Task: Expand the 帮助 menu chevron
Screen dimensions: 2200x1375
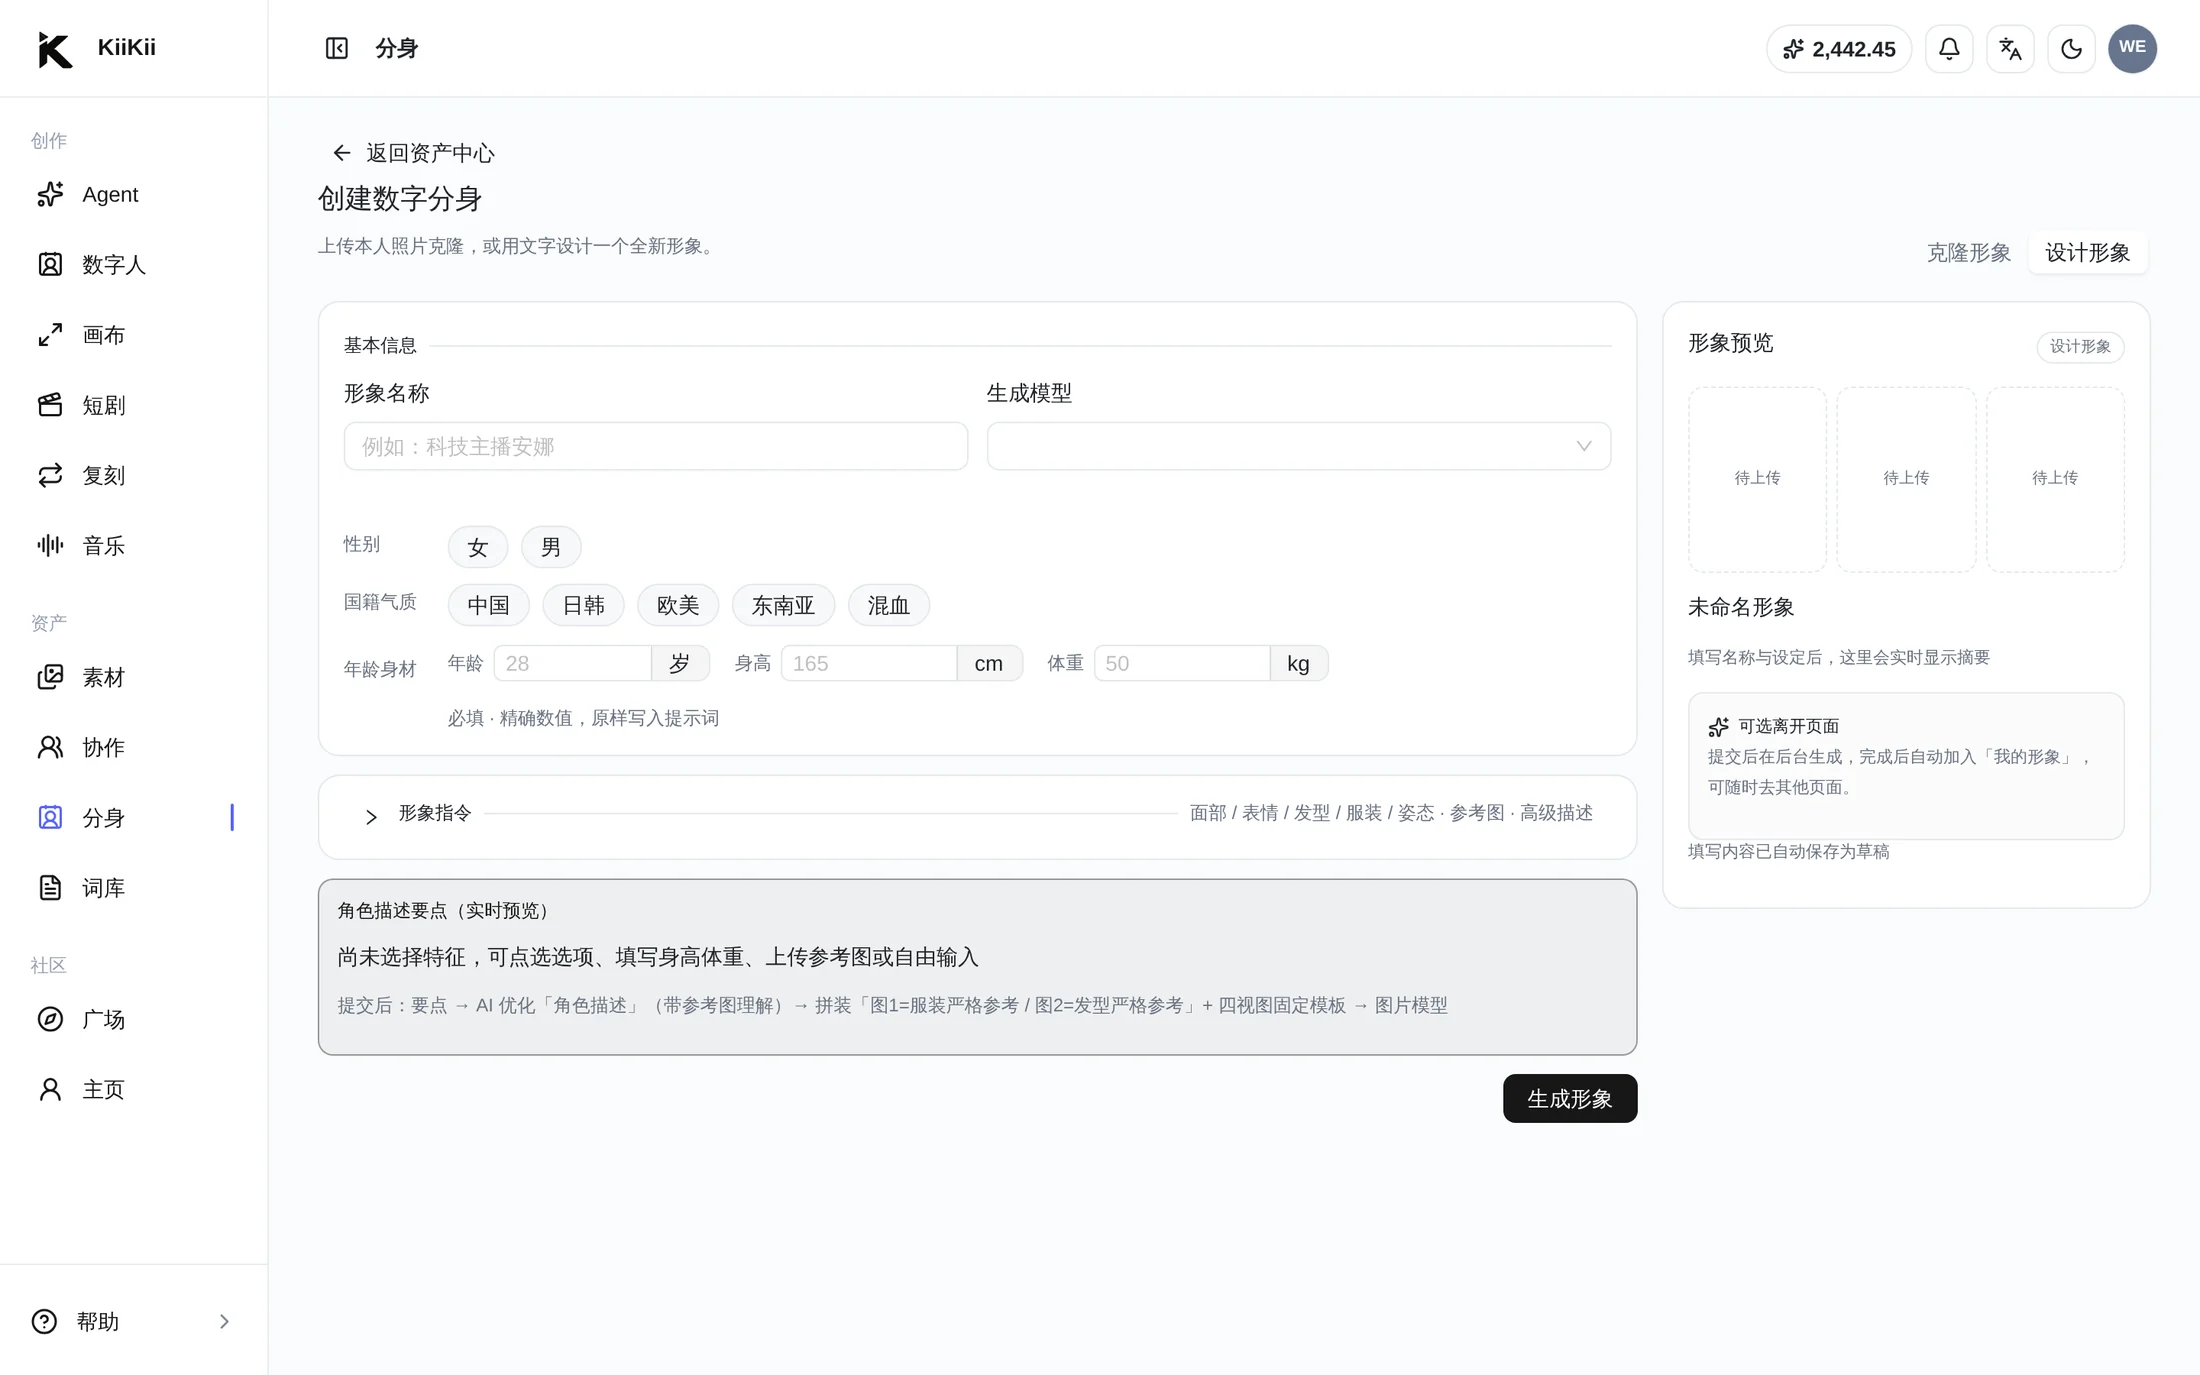Action: click(x=224, y=1321)
